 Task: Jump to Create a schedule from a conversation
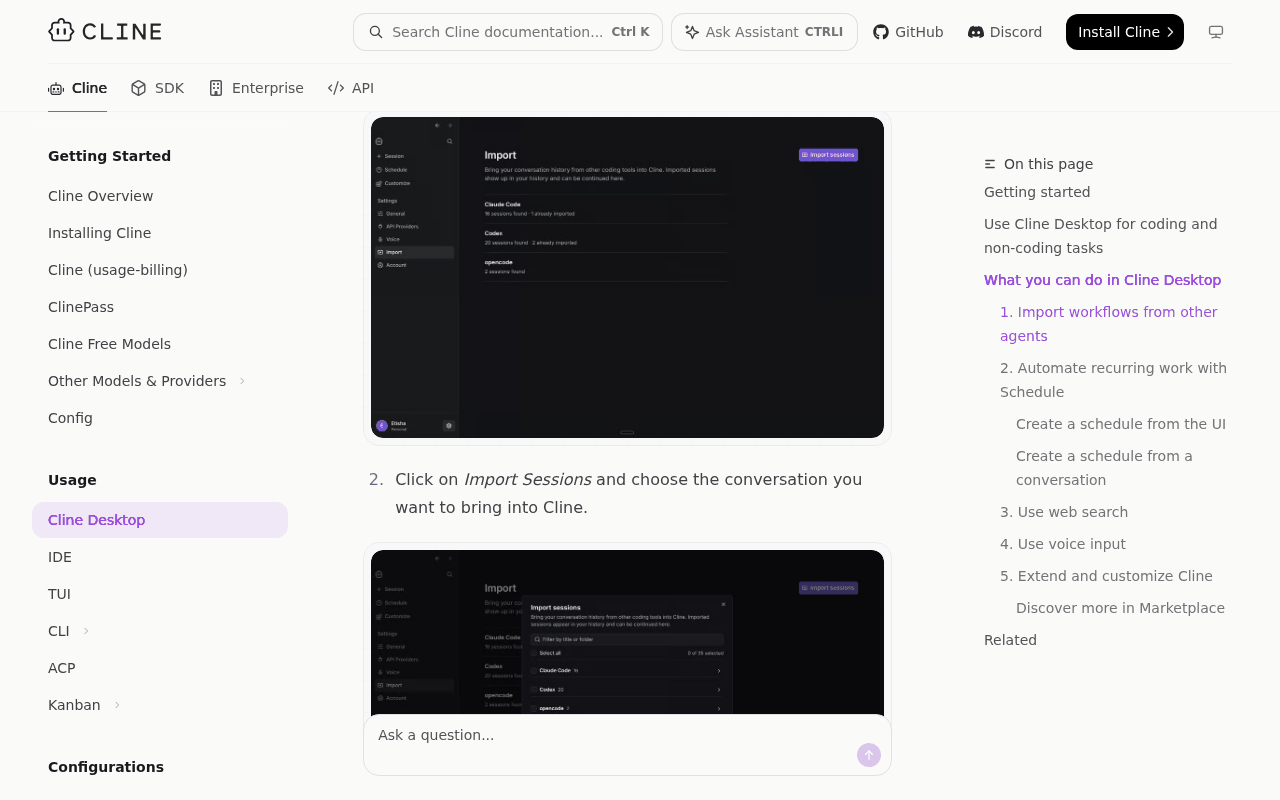(x=1104, y=468)
